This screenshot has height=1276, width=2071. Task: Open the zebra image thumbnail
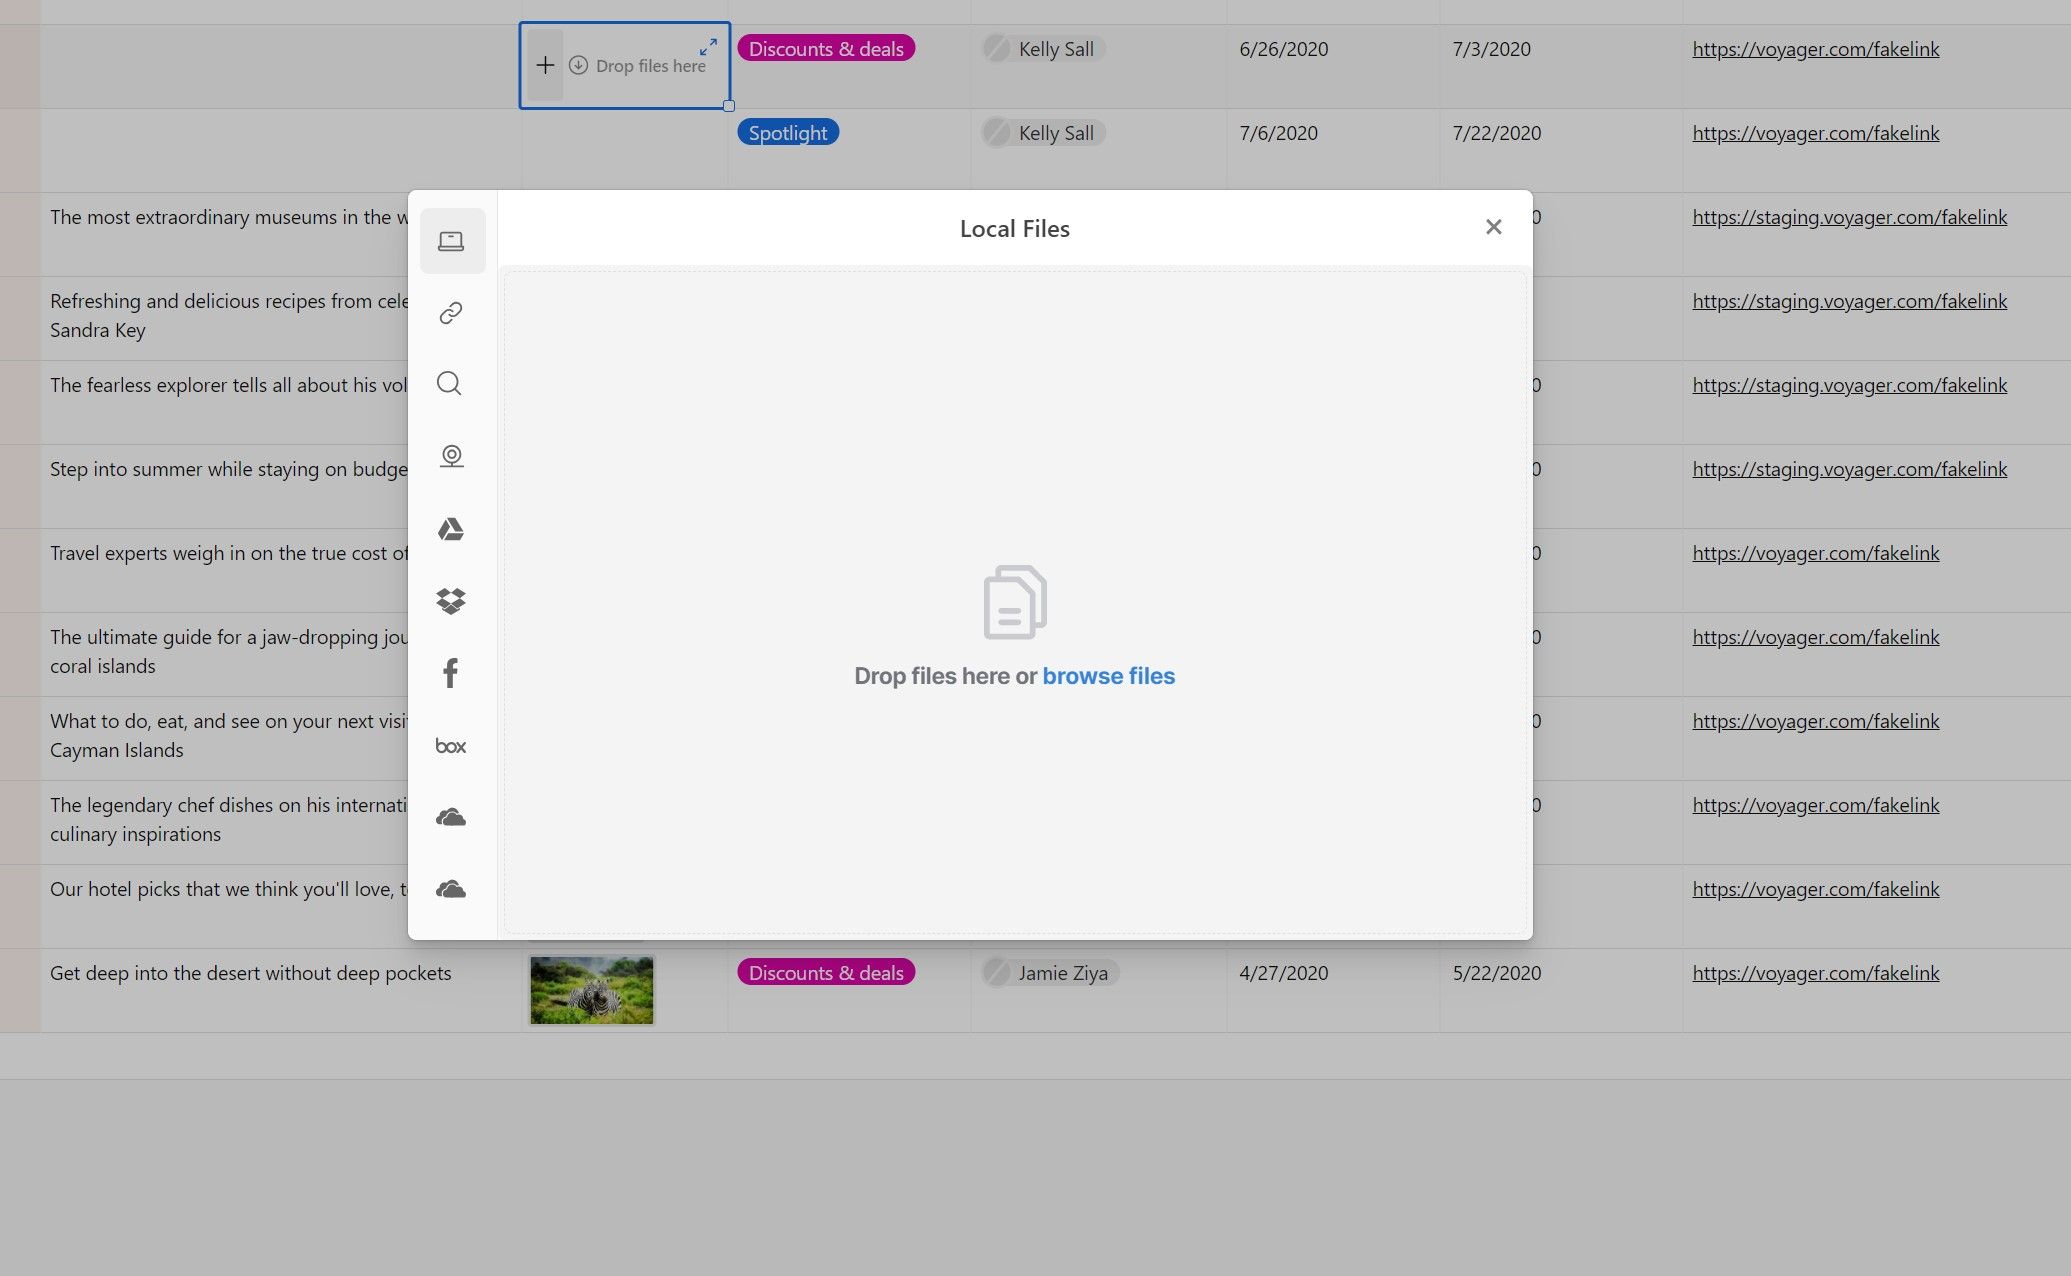click(x=591, y=990)
